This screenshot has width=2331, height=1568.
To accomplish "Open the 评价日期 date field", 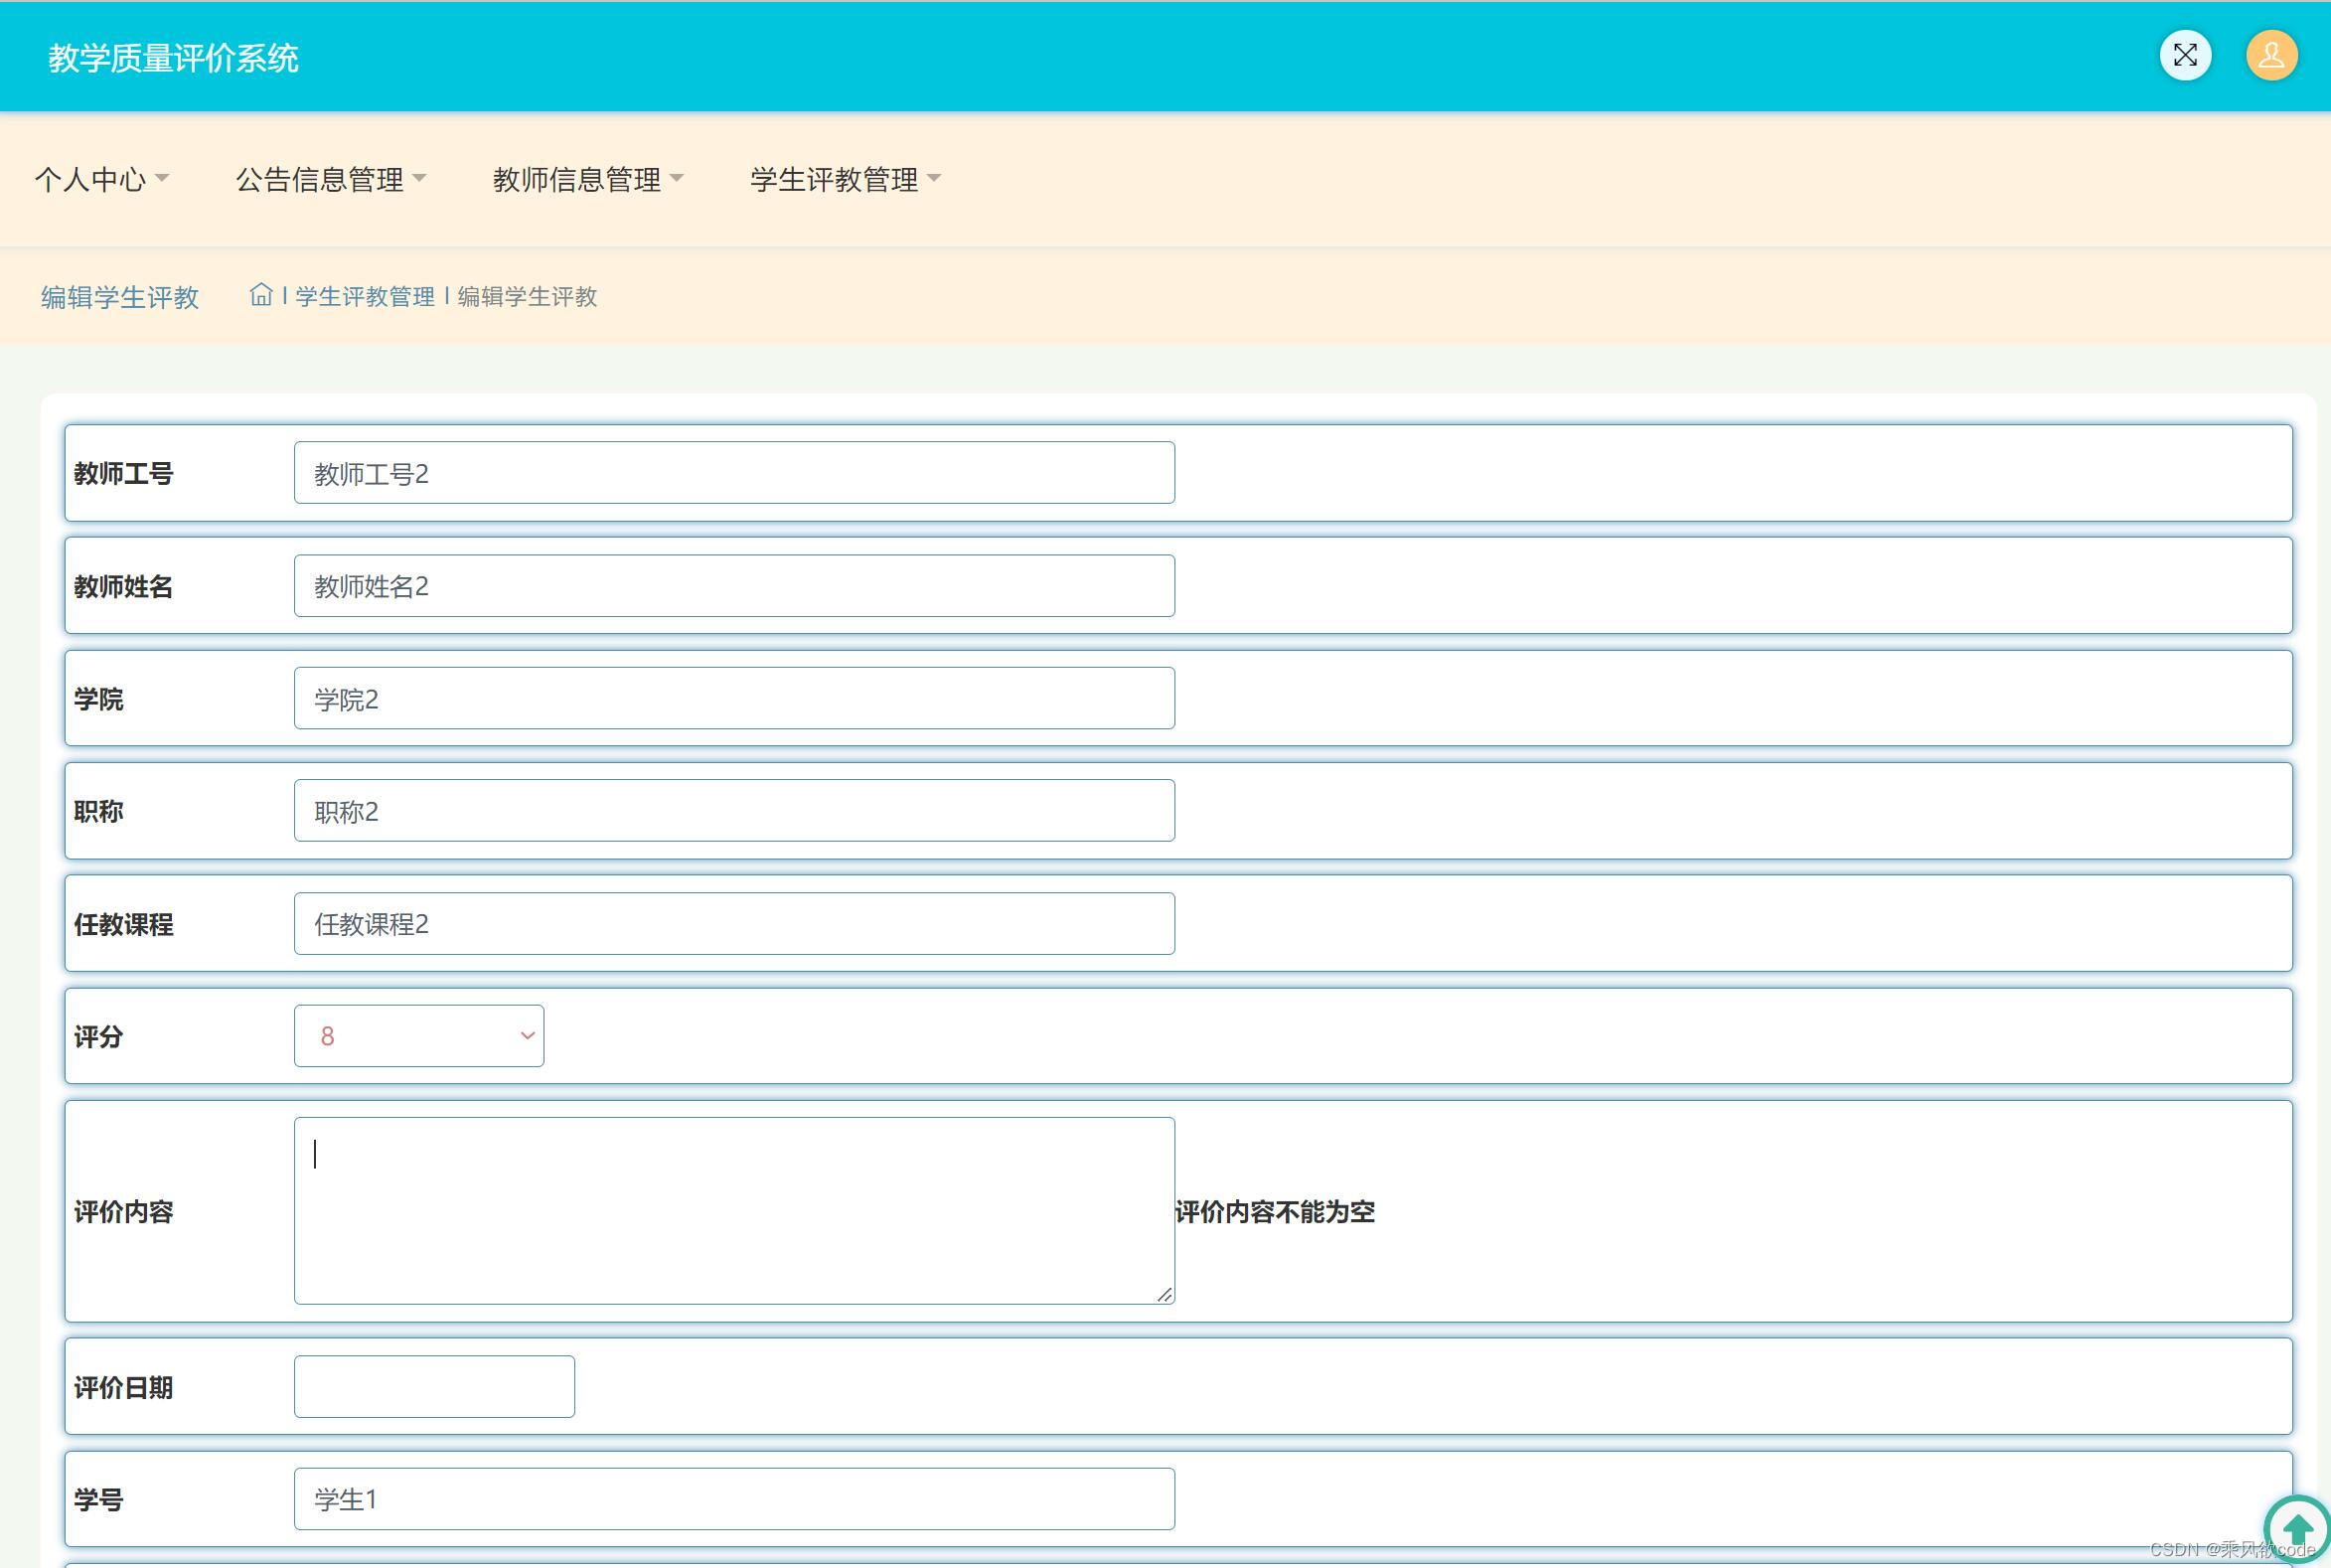I will 434,1387.
